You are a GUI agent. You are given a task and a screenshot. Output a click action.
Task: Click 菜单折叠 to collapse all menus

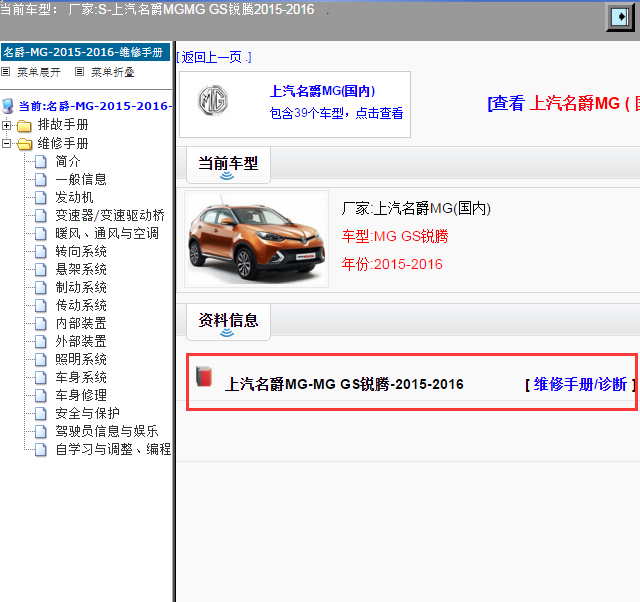click(110, 72)
